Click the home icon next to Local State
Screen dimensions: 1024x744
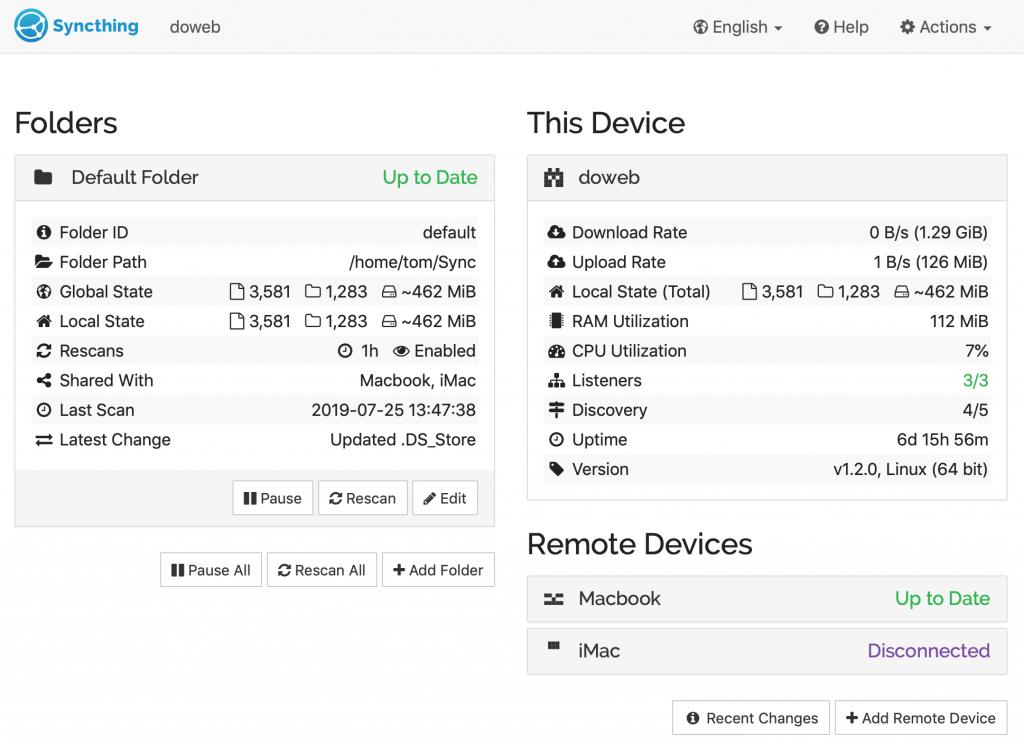[44, 321]
